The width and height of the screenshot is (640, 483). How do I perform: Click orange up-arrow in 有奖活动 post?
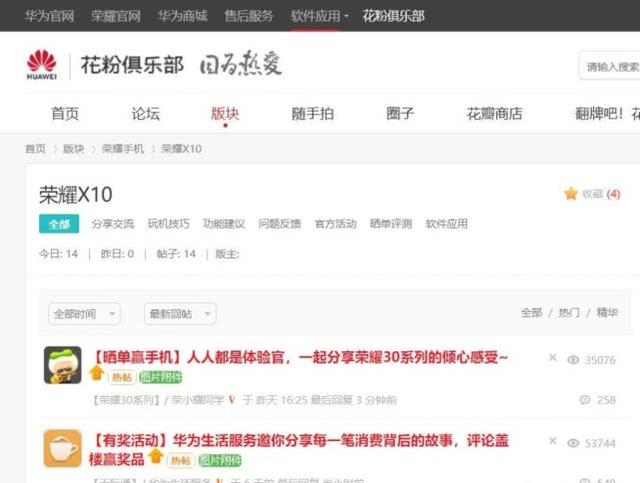tap(156, 456)
